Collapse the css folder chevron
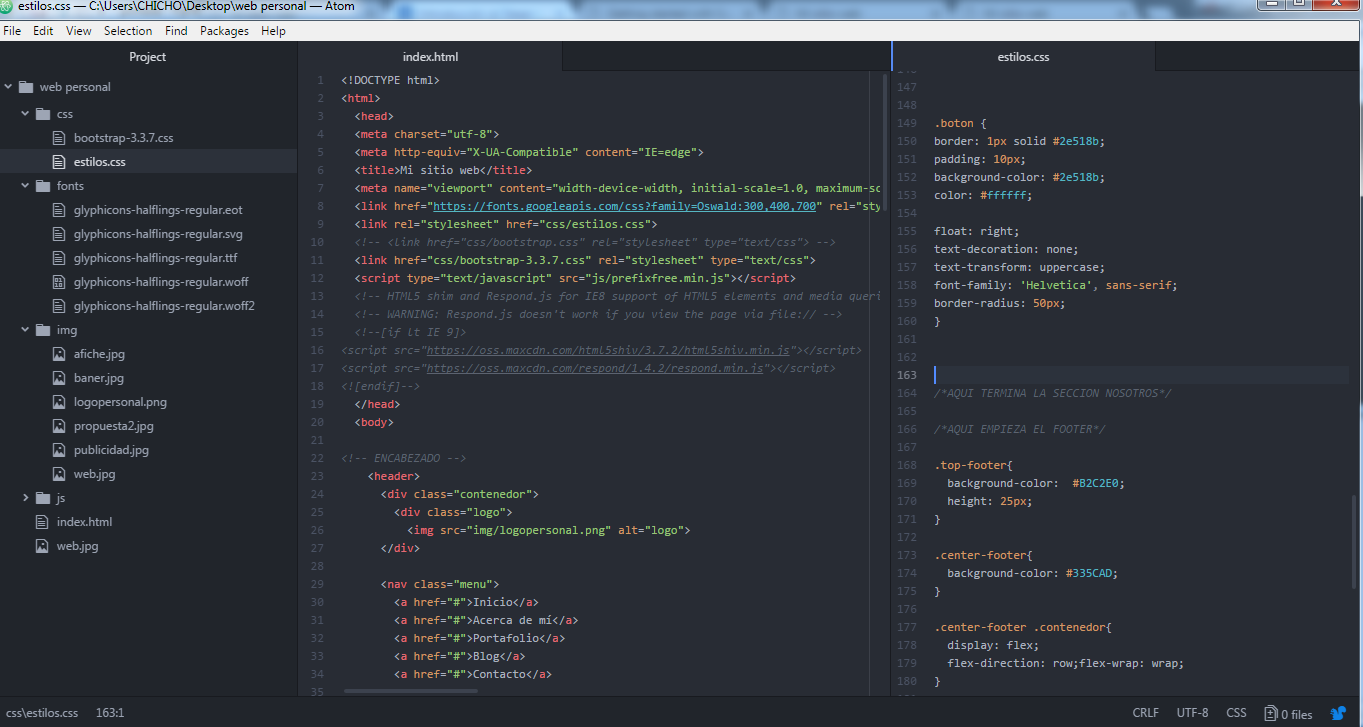 tap(25, 114)
